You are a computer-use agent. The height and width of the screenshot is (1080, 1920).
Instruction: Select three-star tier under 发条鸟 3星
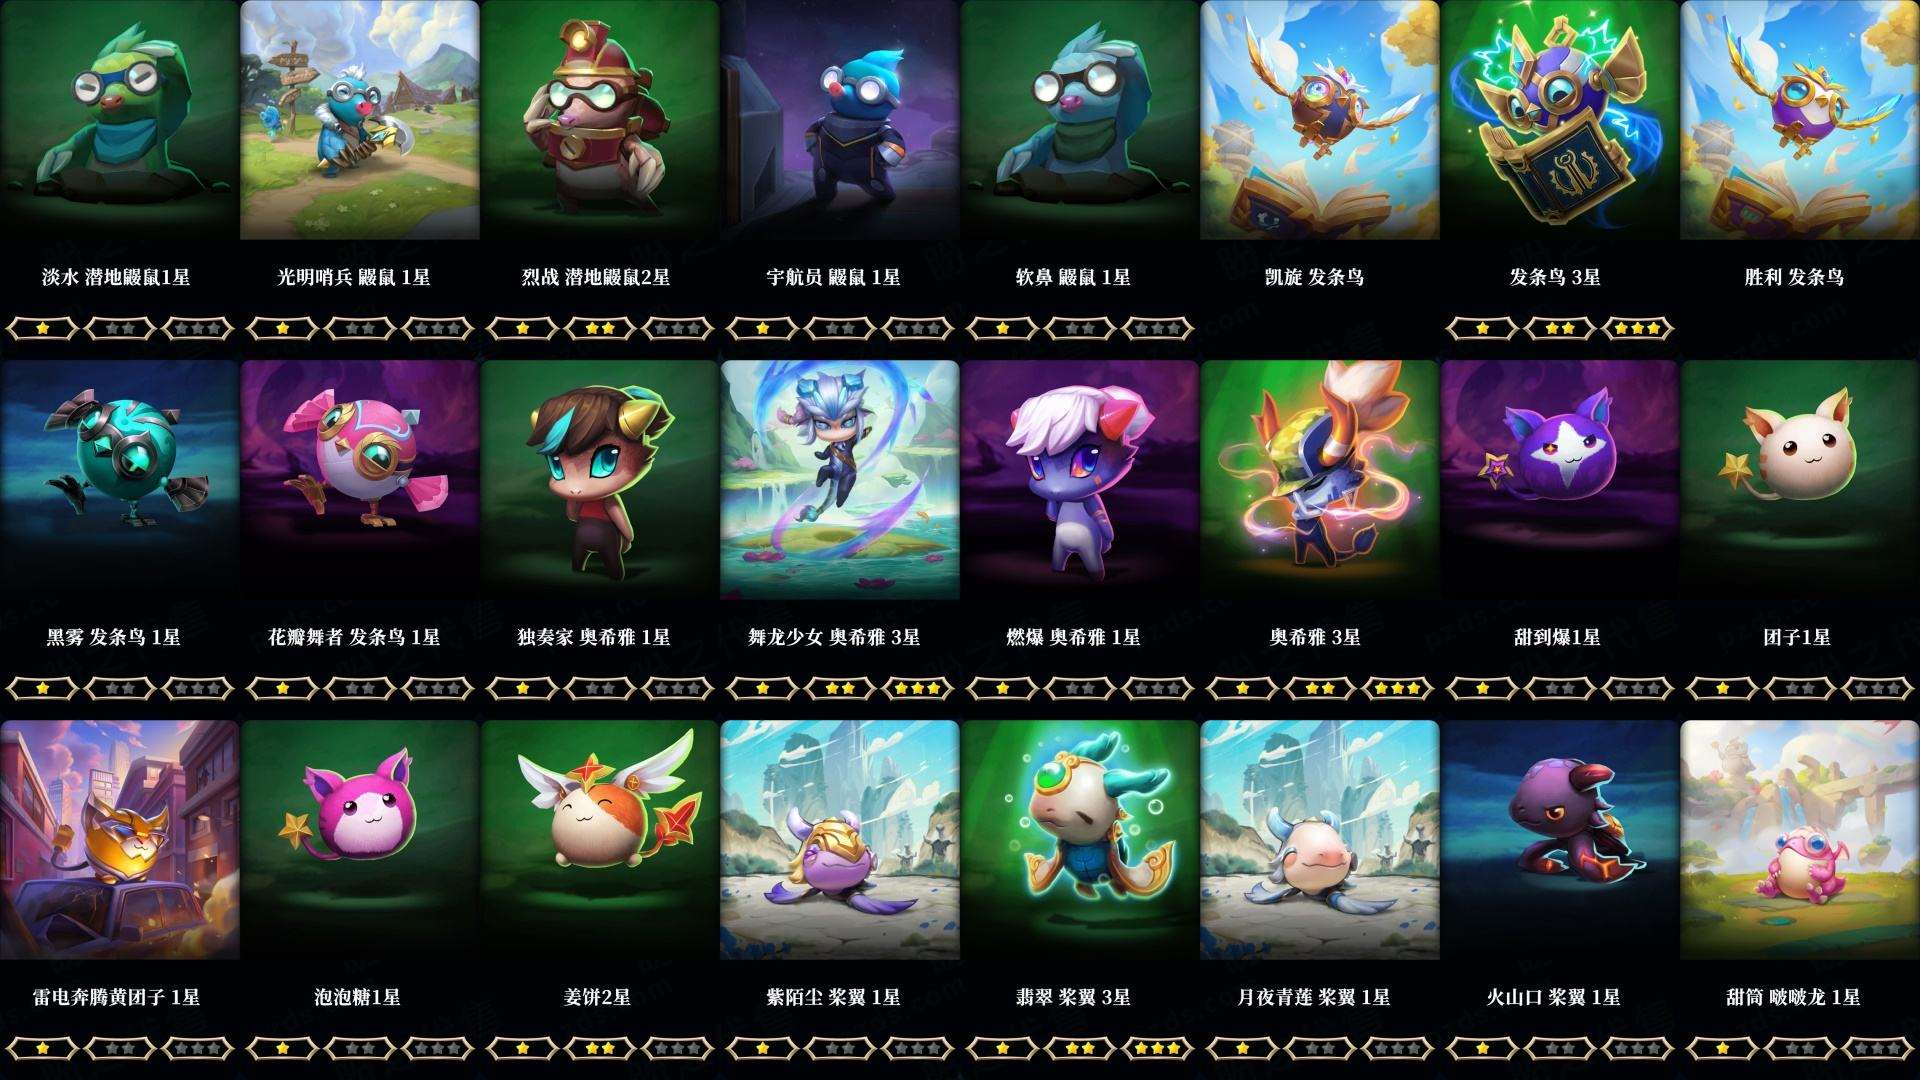(x=1638, y=328)
